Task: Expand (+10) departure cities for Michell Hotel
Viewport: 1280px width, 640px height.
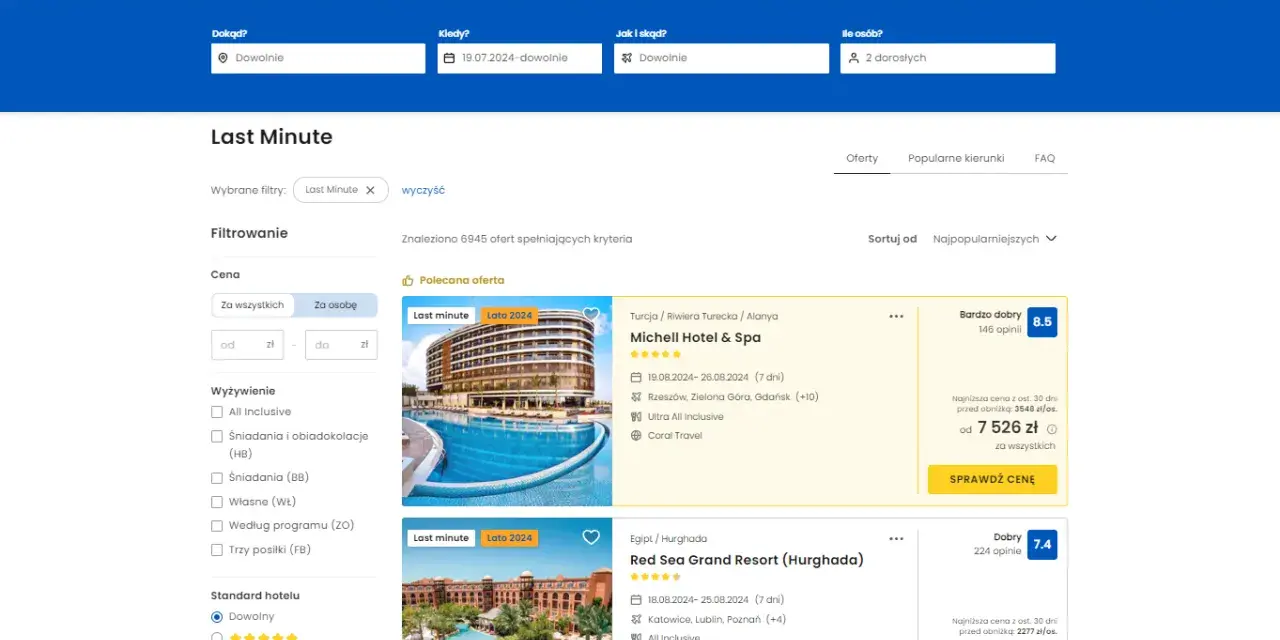Action: point(807,397)
